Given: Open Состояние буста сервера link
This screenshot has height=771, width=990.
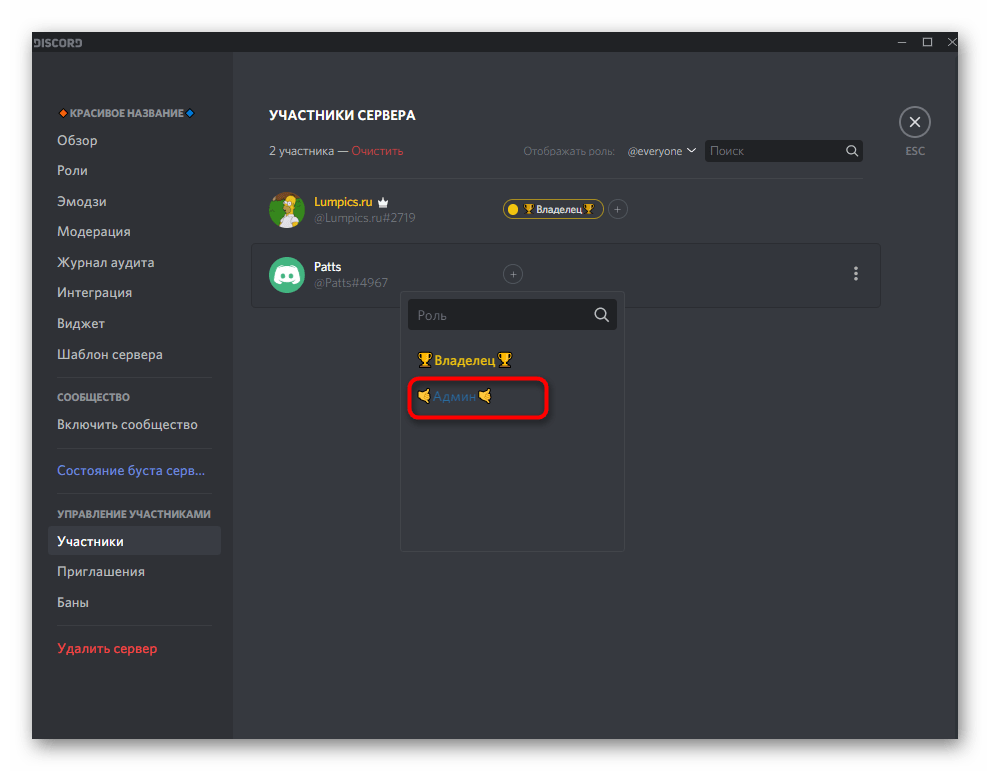Looking at the screenshot, I should 130,471.
